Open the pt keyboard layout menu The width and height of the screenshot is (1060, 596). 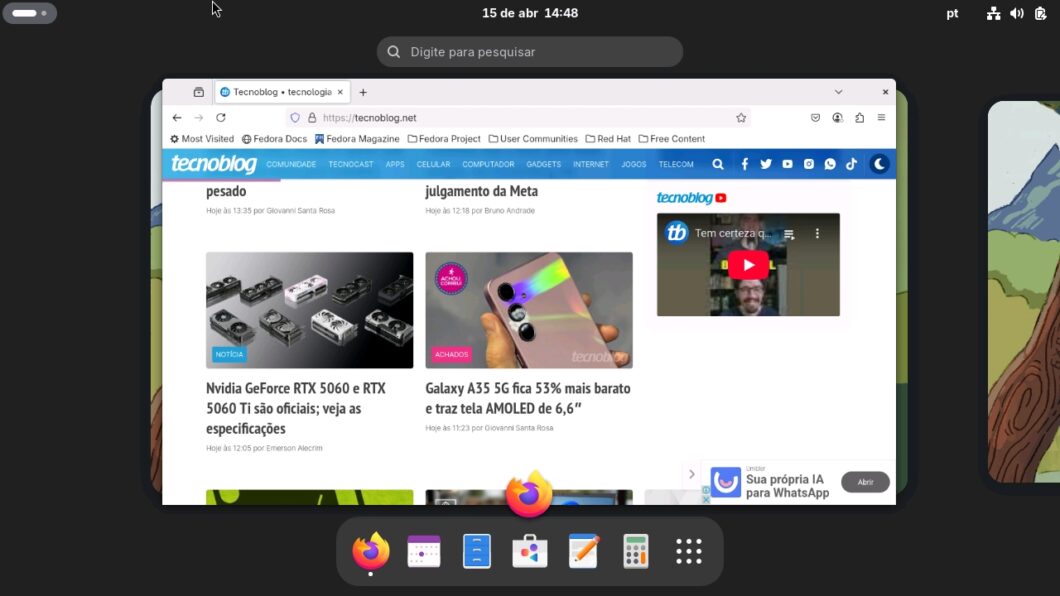(953, 14)
